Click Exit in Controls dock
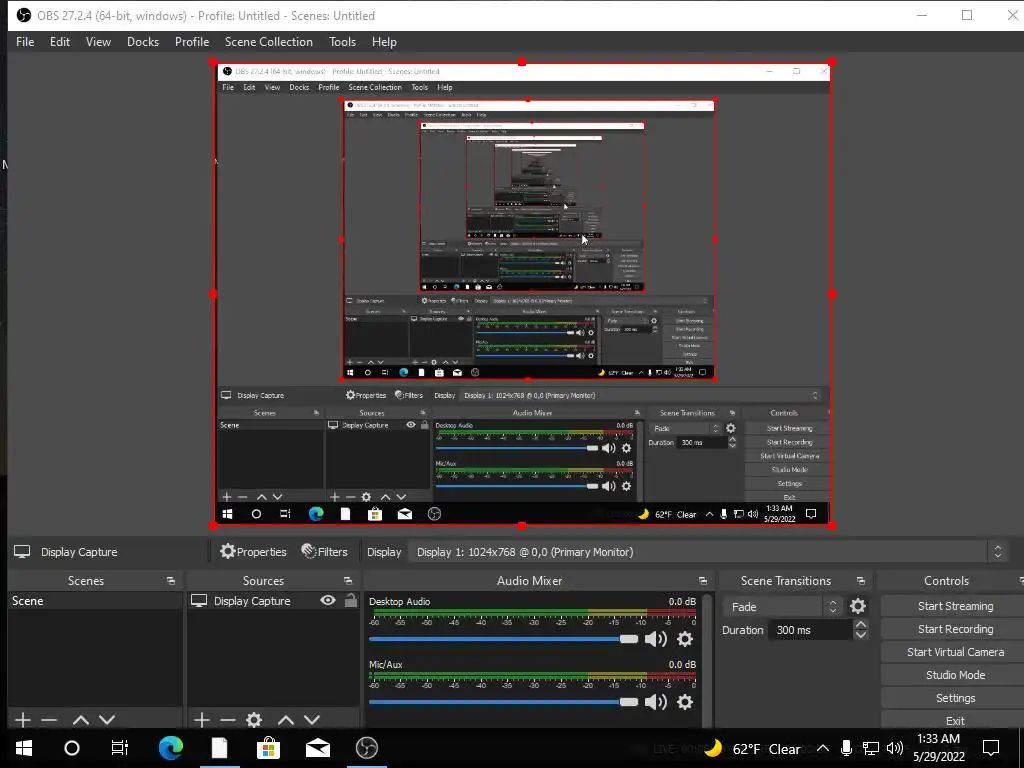The width and height of the screenshot is (1024, 768). click(x=955, y=720)
